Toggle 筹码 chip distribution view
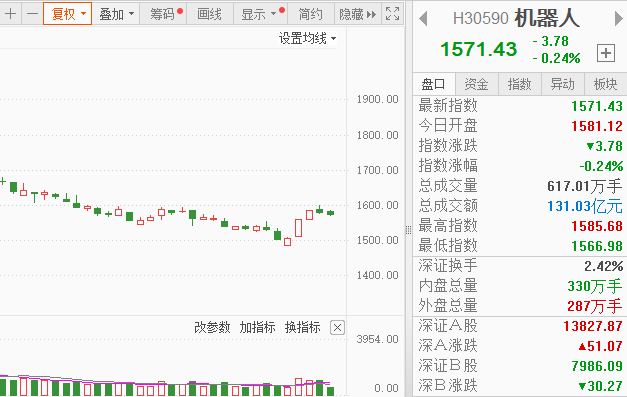 [x=166, y=14]
